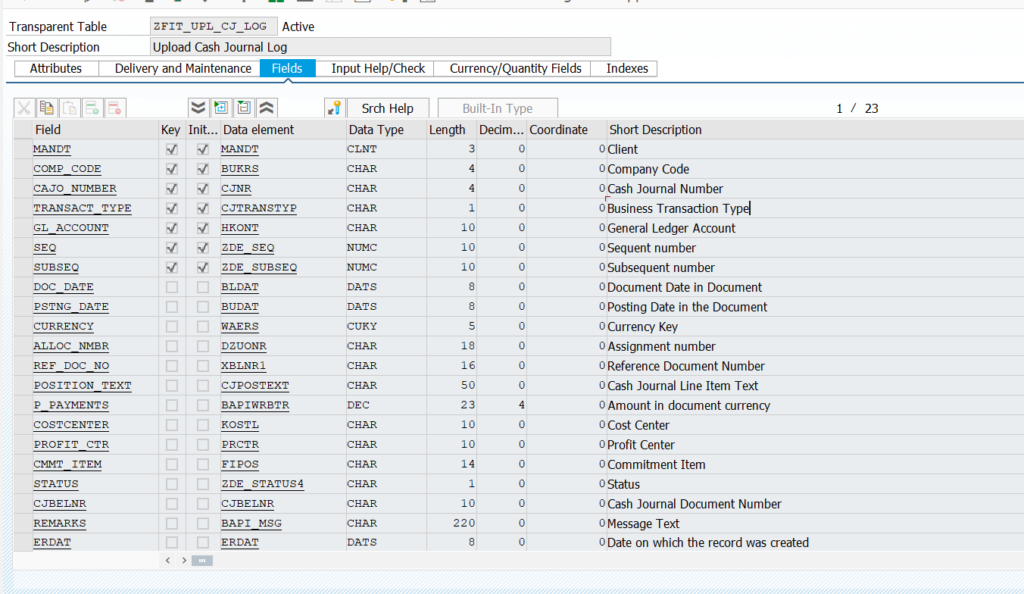
Task: Click the Delete Row icon
Action: coord(114,108)
